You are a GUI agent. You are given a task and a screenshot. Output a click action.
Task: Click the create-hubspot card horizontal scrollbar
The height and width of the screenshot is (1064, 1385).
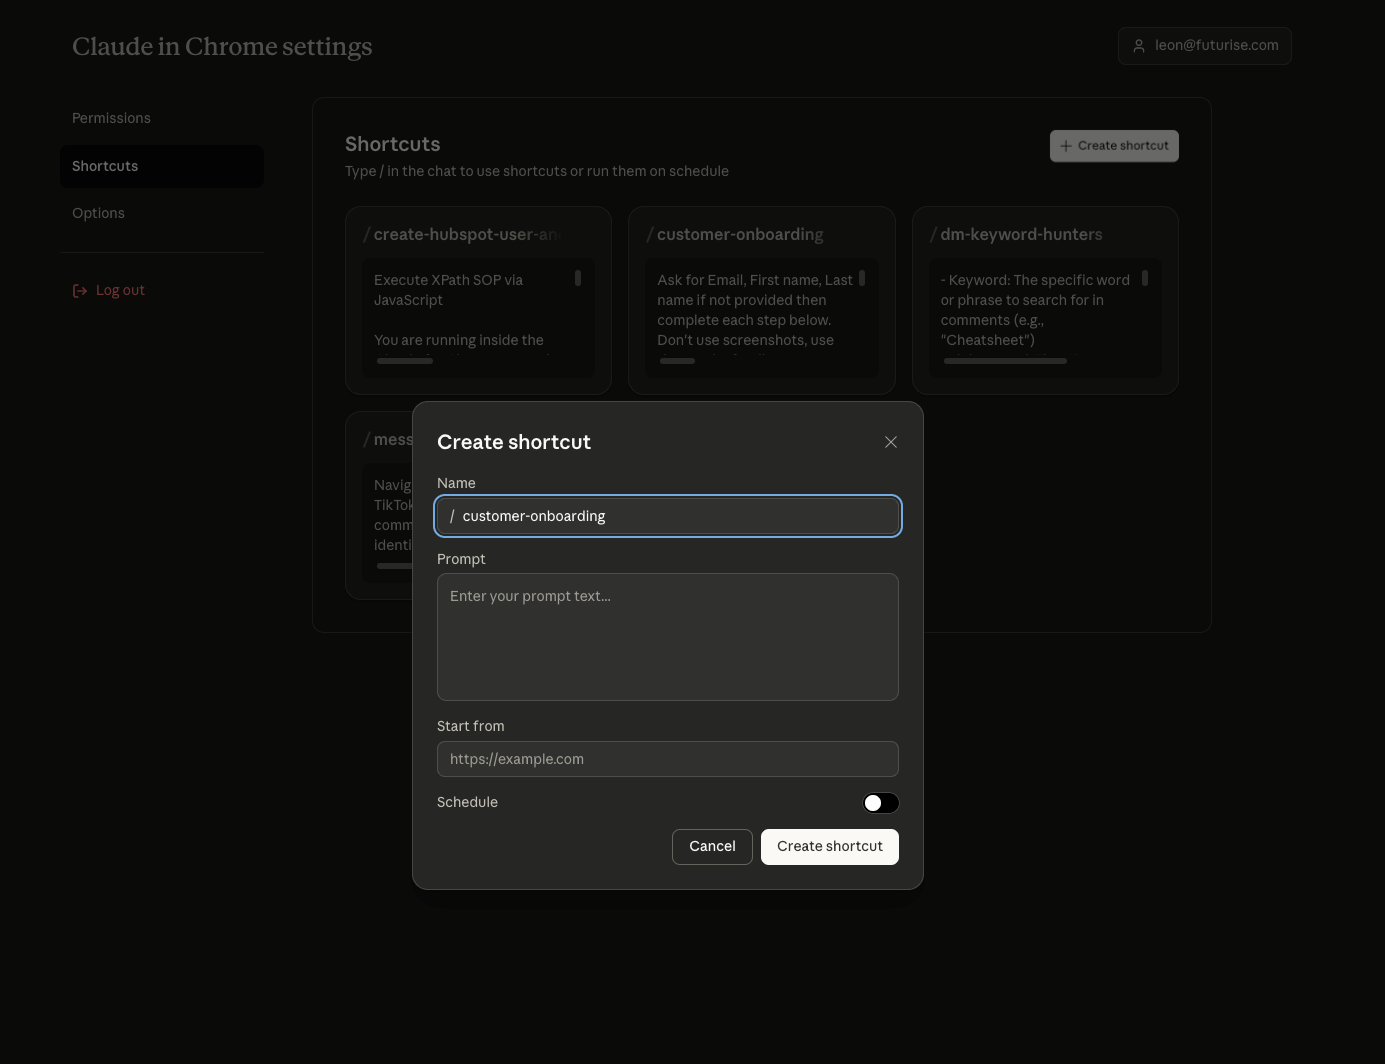tap(405, 361)
